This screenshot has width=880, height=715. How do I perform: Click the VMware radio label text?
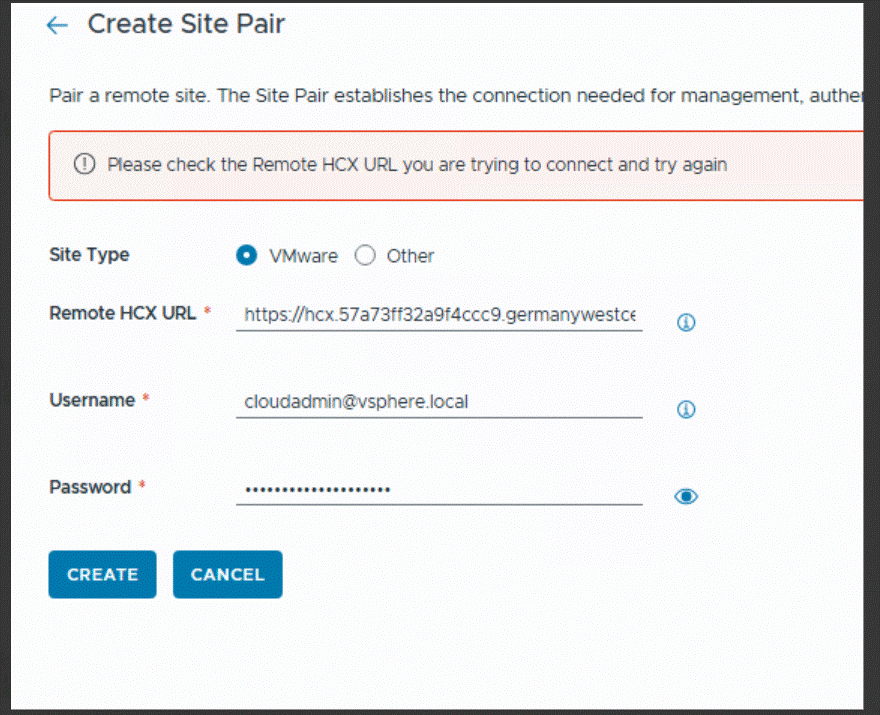[304, 256]
